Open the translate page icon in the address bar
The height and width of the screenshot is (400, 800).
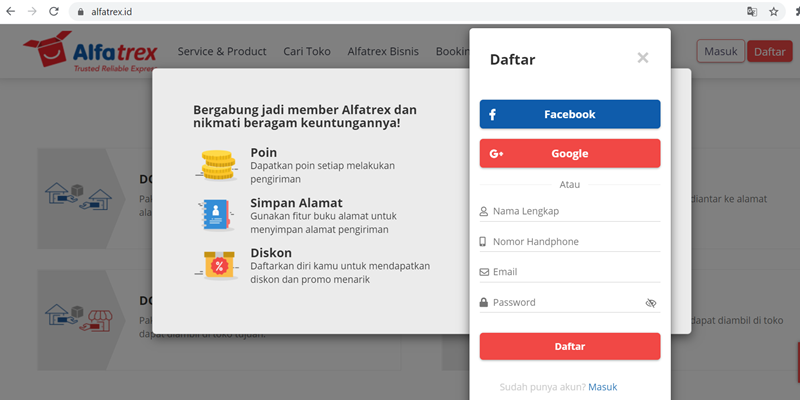[752, 12]
